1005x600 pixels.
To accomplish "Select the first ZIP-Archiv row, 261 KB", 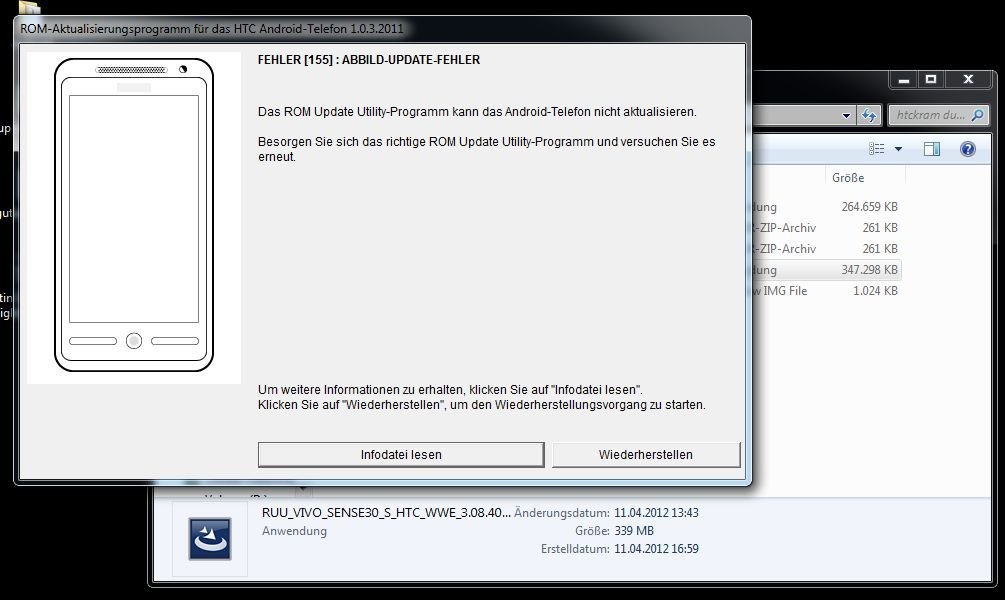I will 827,228.
